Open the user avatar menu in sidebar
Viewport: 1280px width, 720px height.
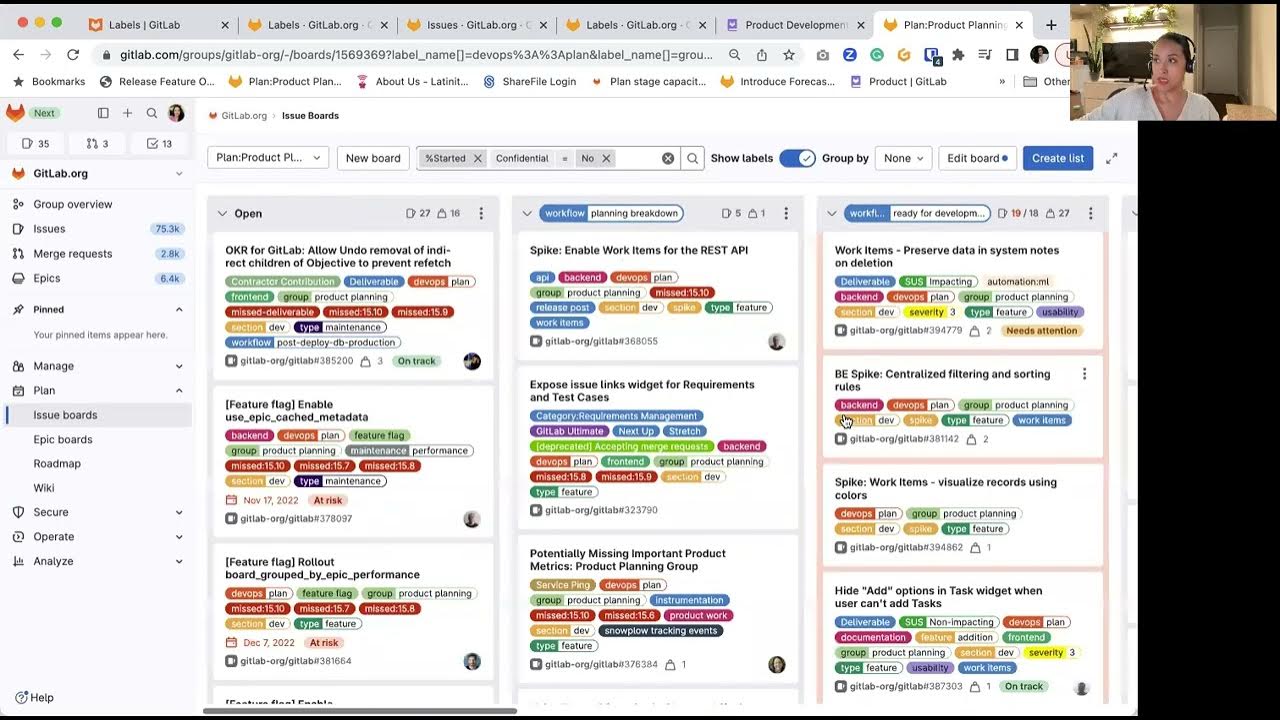176,114
